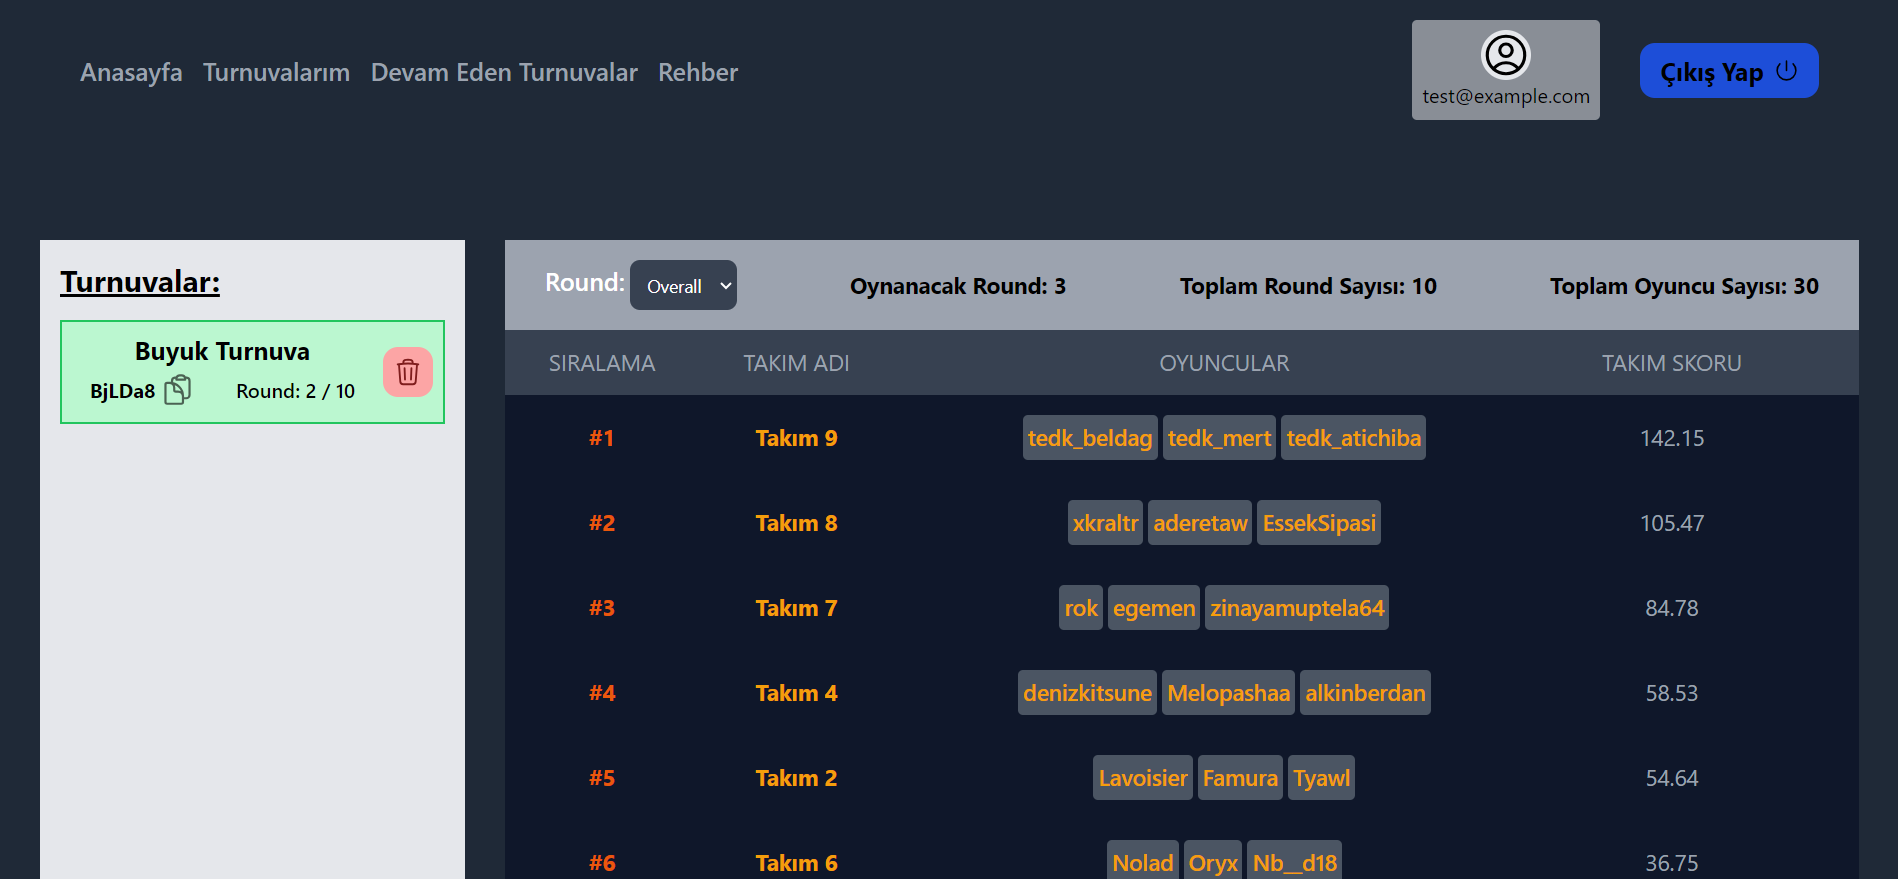
Task: Click ranking #5
Action: pyautogui.click(x=602, y=778)
